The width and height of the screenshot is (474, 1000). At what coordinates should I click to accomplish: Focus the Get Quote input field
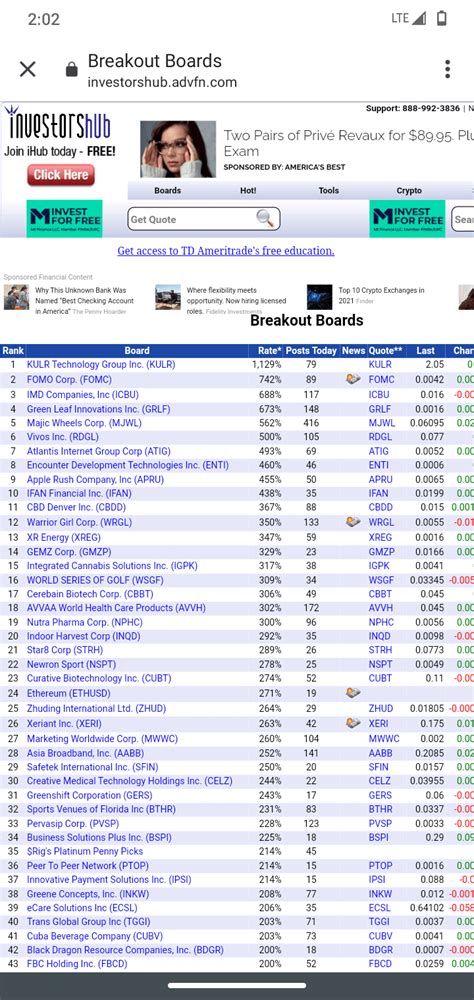tap(204, 219)
